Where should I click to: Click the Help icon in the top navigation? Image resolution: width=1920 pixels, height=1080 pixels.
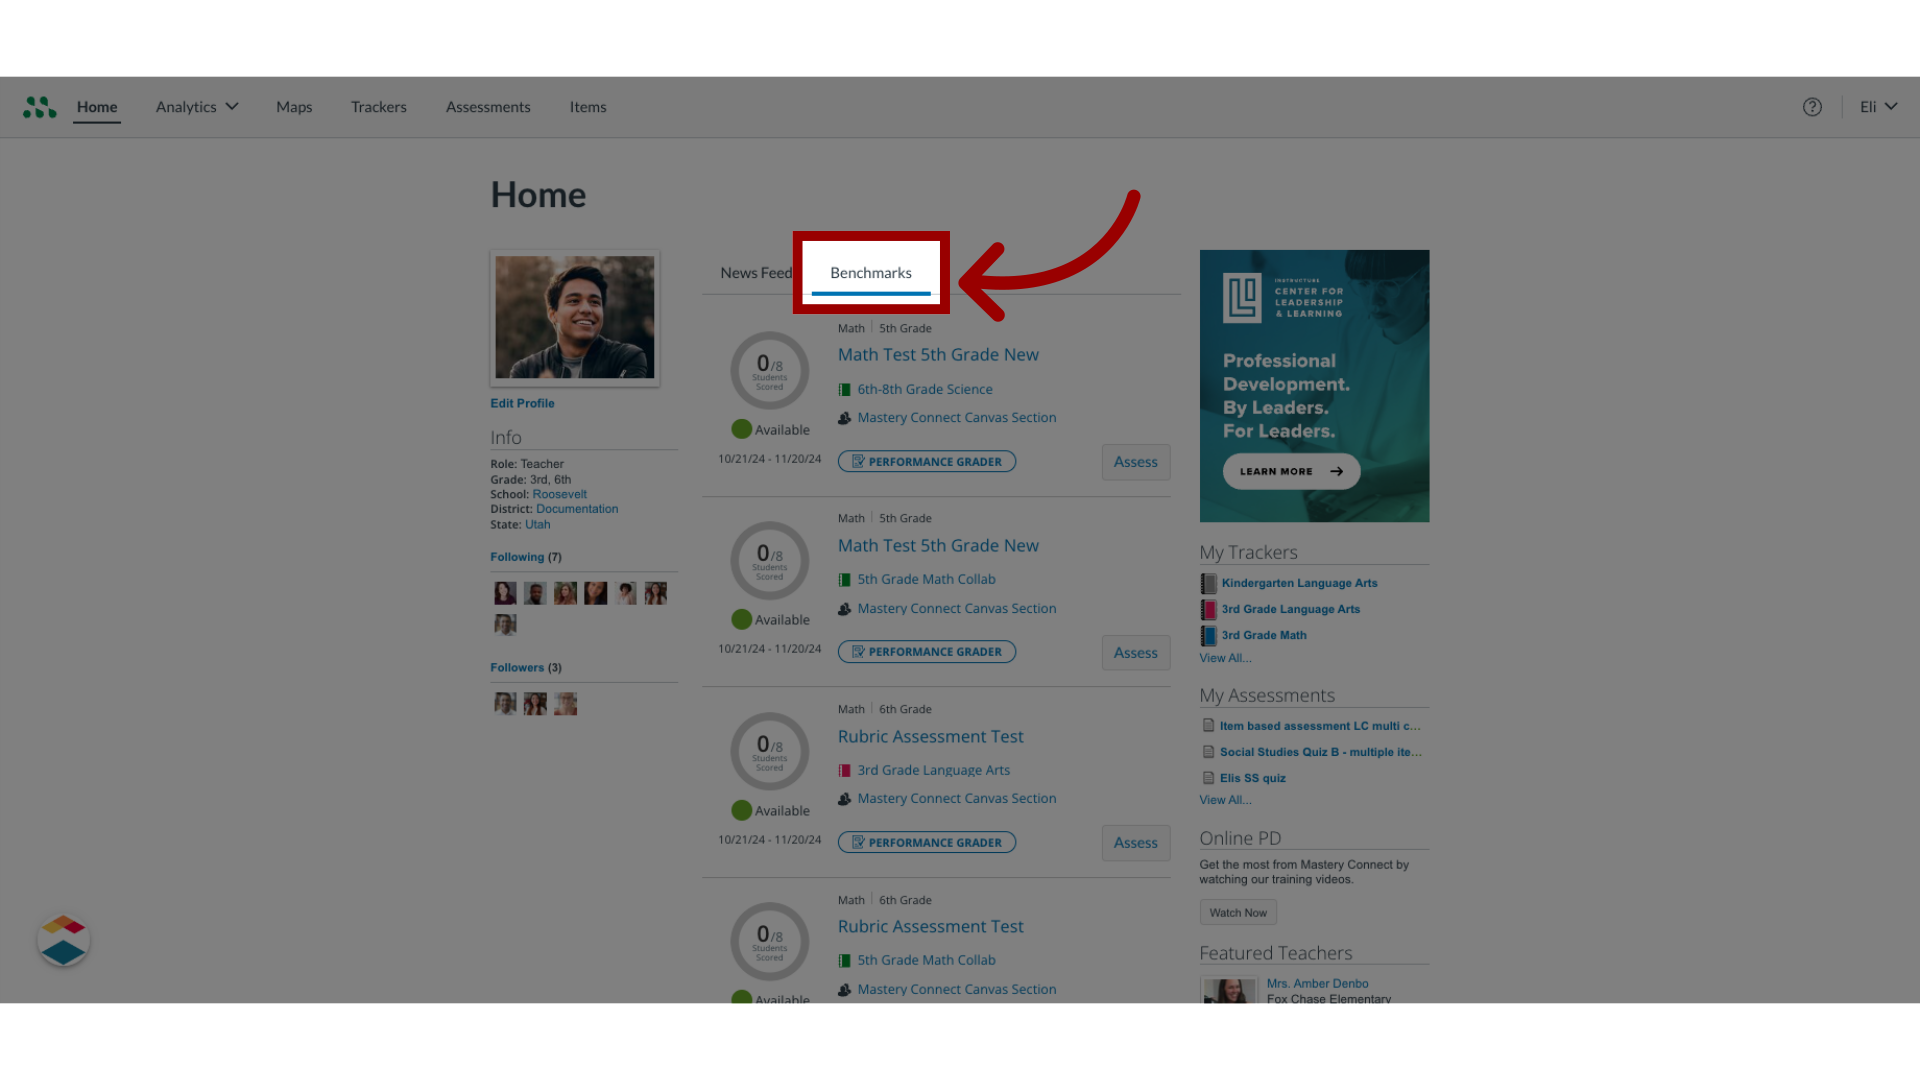[x=1812, y=105]
